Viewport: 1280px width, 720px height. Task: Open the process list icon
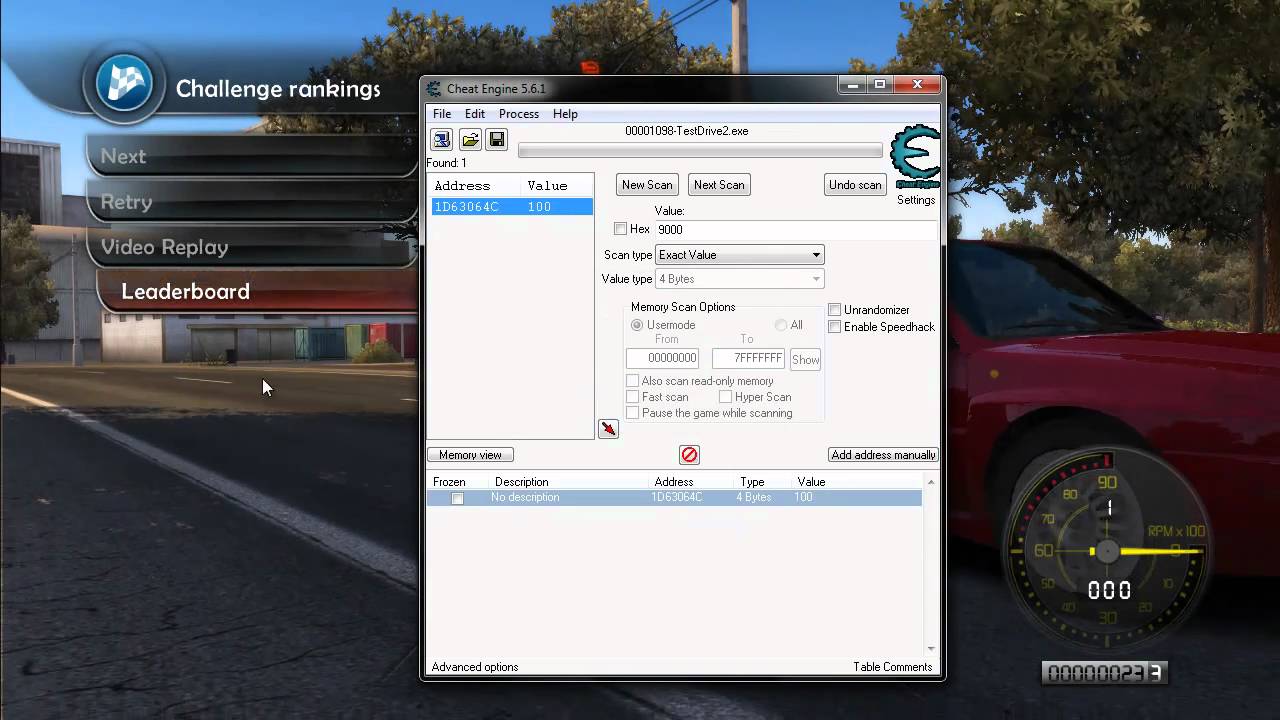pos(441,139)
